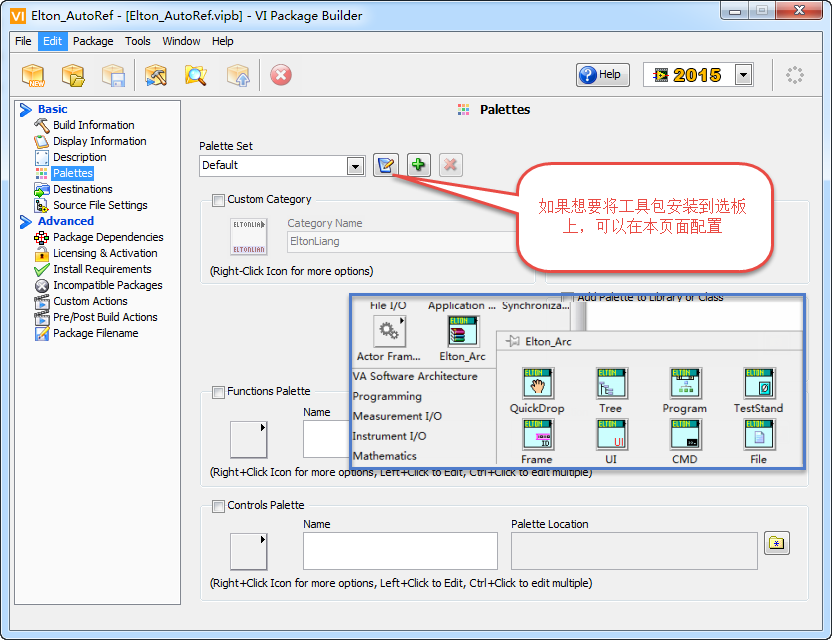This screenshot has width=832, height=640.
Task: Click Programming palette entry
Action: (x=387, y=396)
